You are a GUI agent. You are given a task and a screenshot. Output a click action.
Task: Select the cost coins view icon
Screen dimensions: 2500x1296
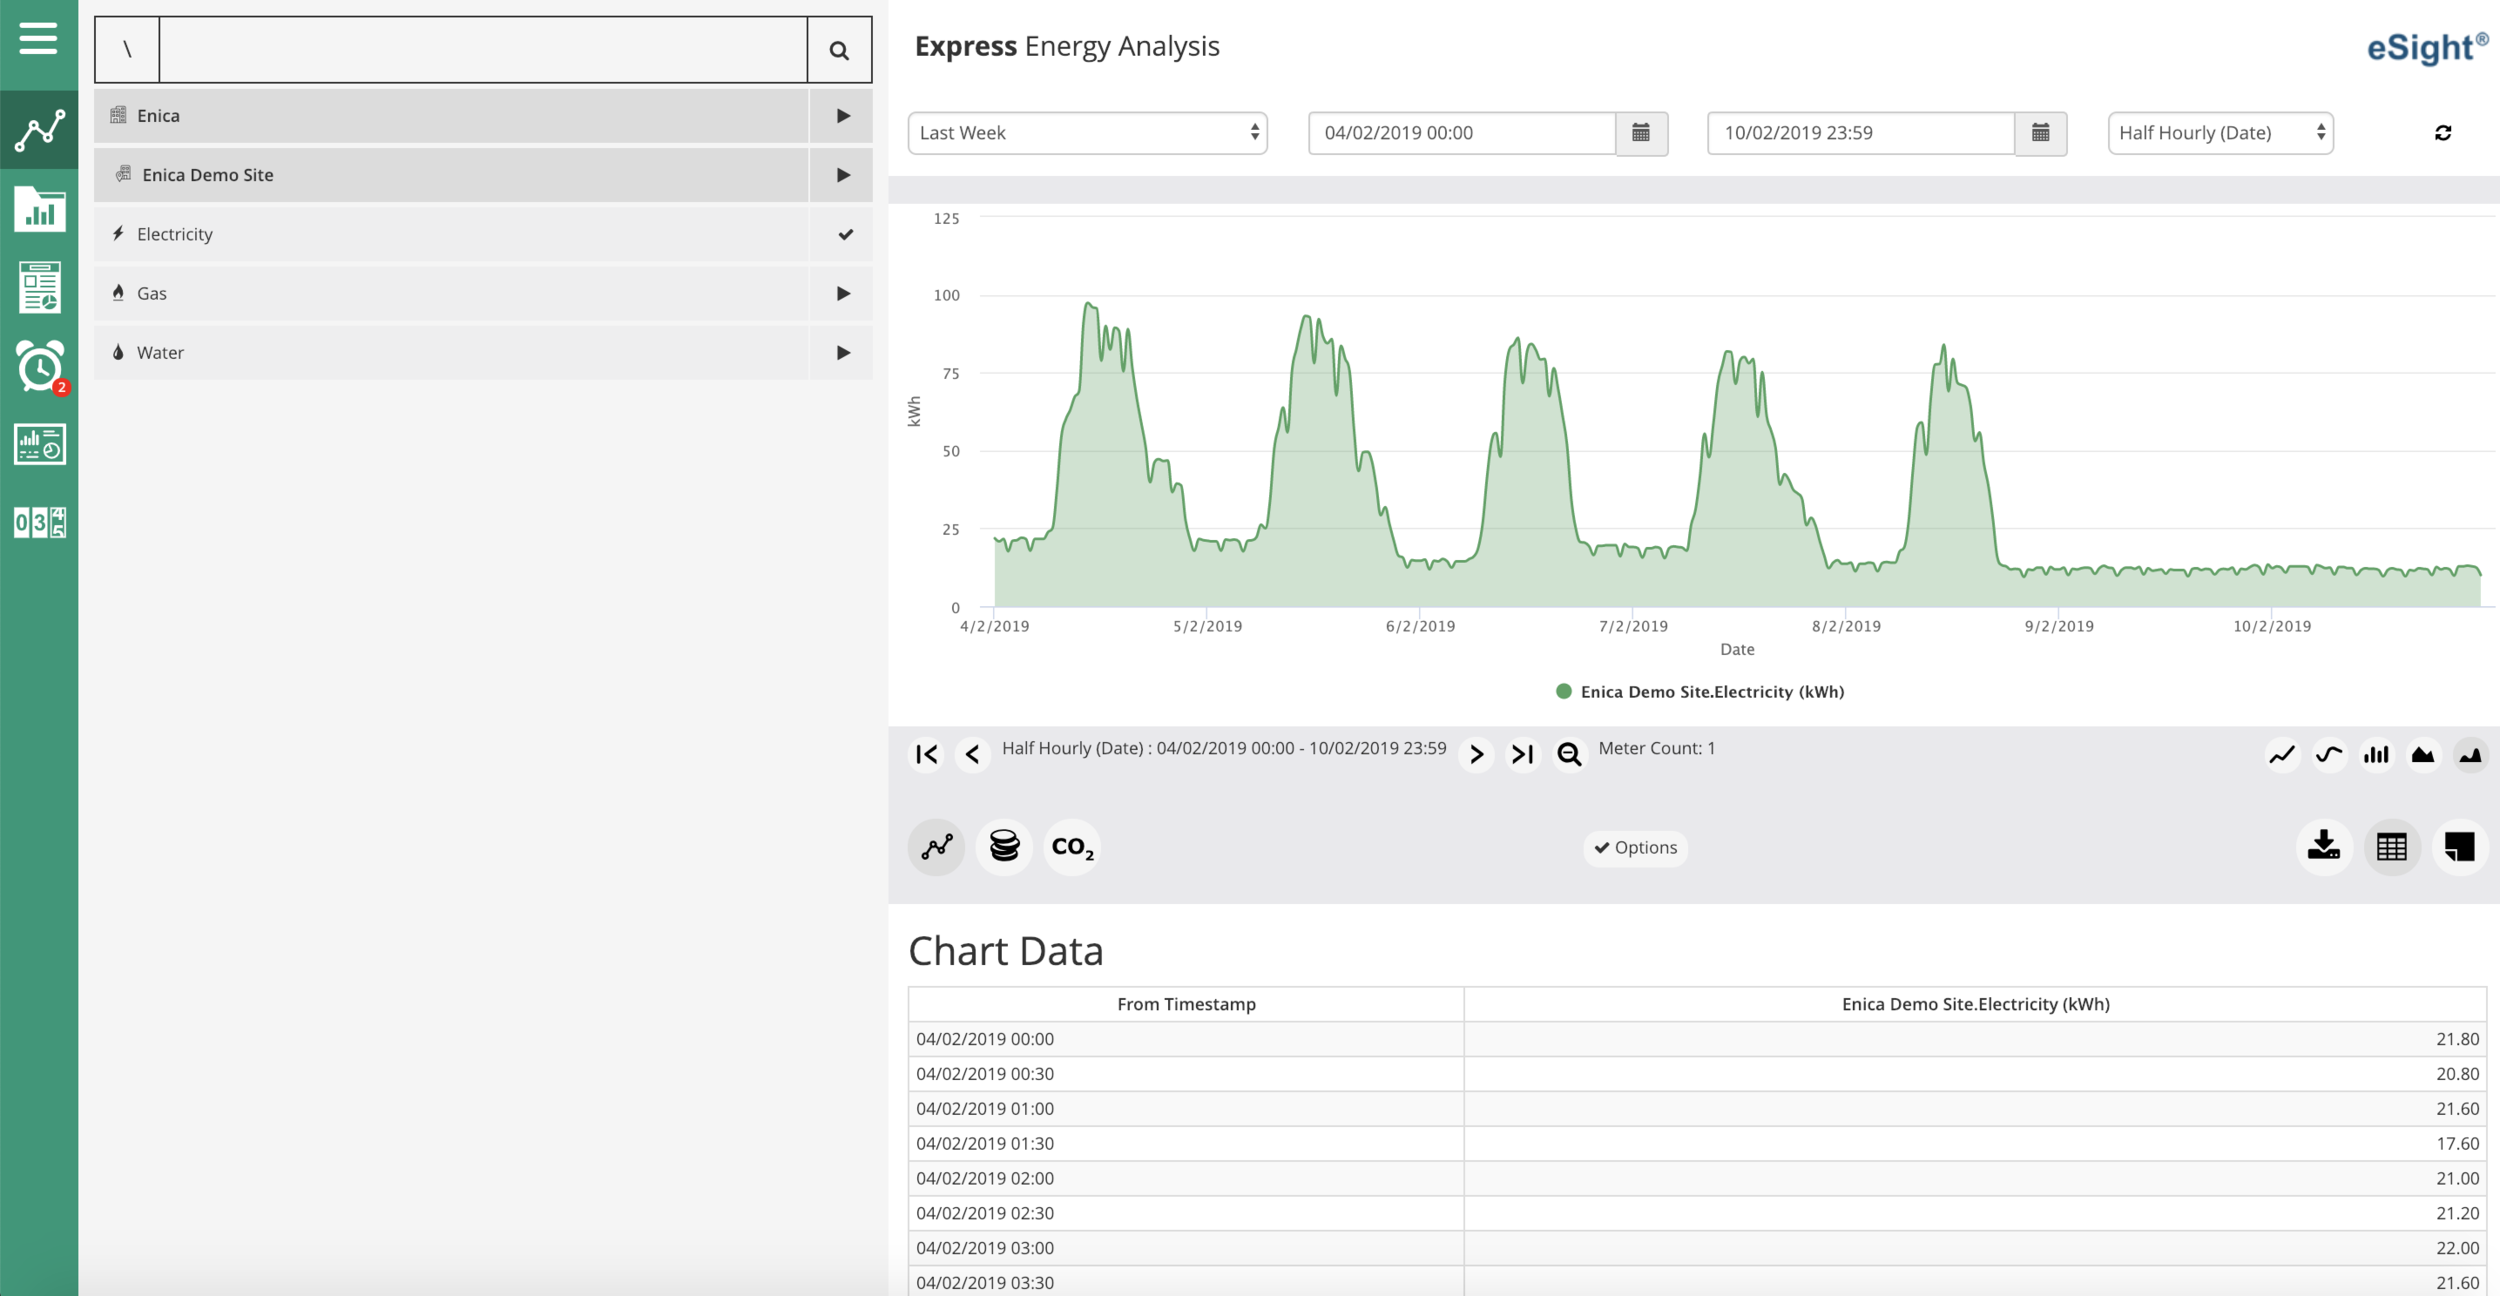1004,847
